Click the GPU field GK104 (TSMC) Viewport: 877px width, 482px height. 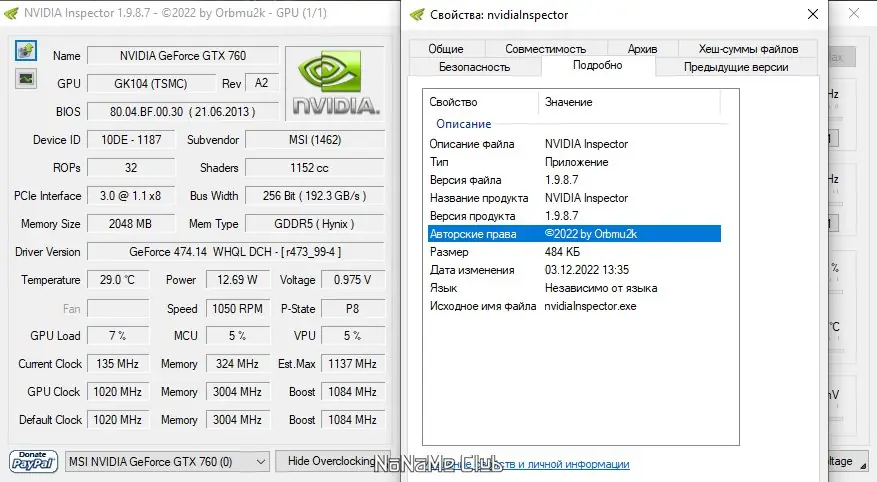click(x=151, y=83)
